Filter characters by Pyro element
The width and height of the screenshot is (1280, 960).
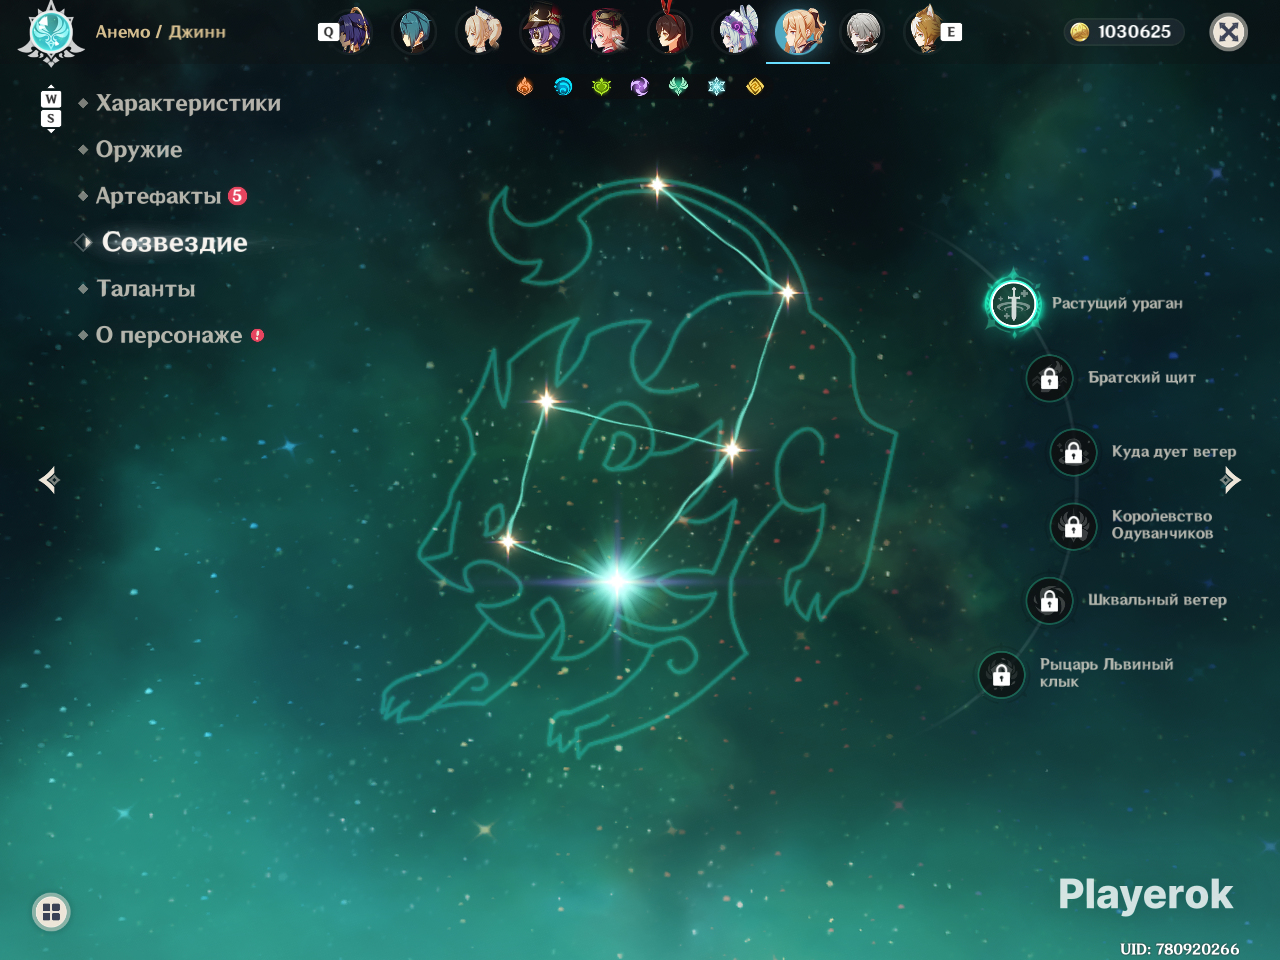(x=525, y=87)
